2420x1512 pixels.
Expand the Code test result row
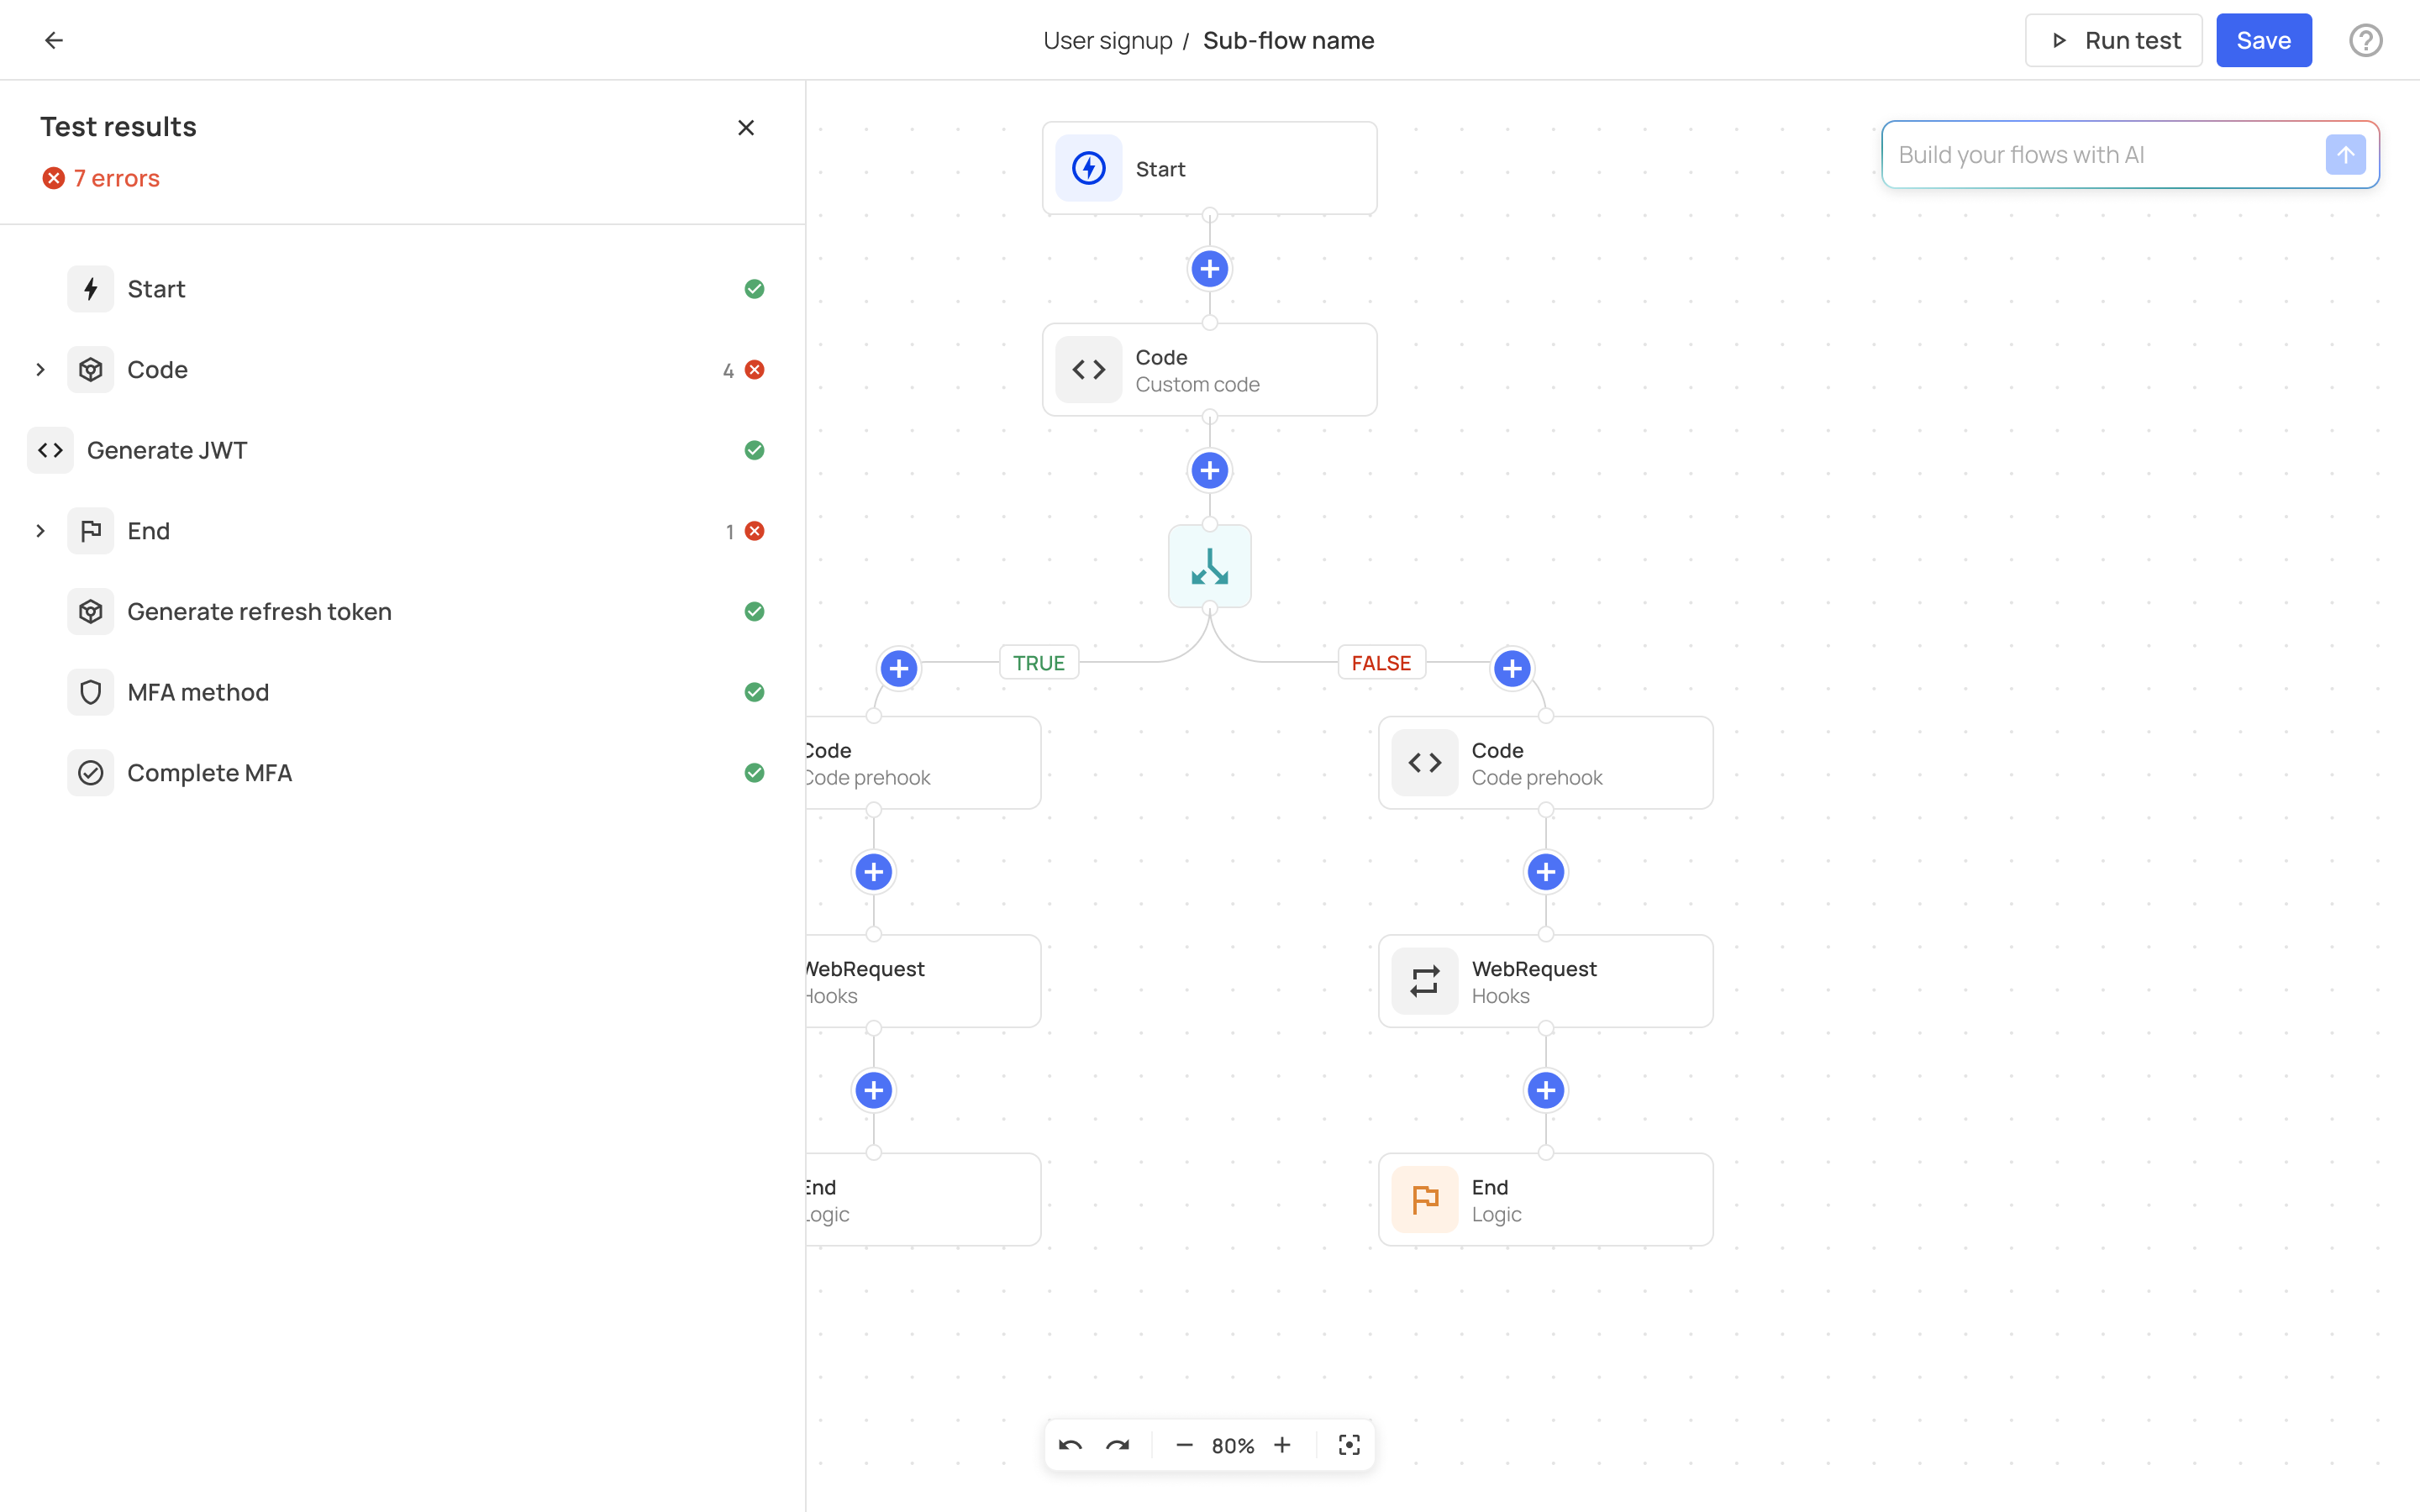tap(41, 370)
